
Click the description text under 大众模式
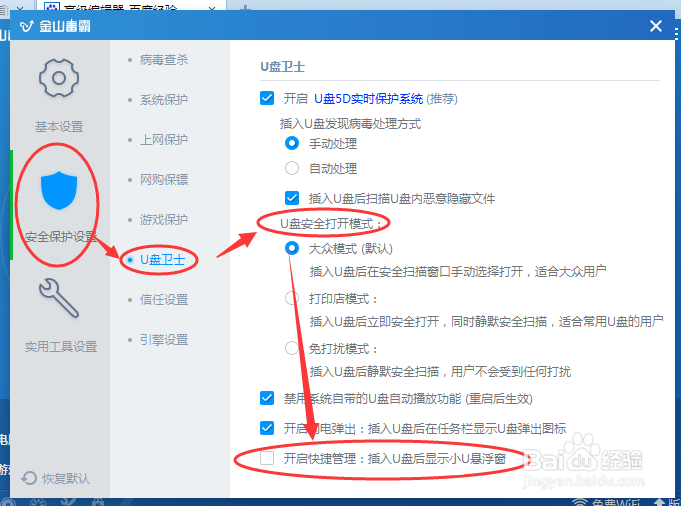coord(458,272)
